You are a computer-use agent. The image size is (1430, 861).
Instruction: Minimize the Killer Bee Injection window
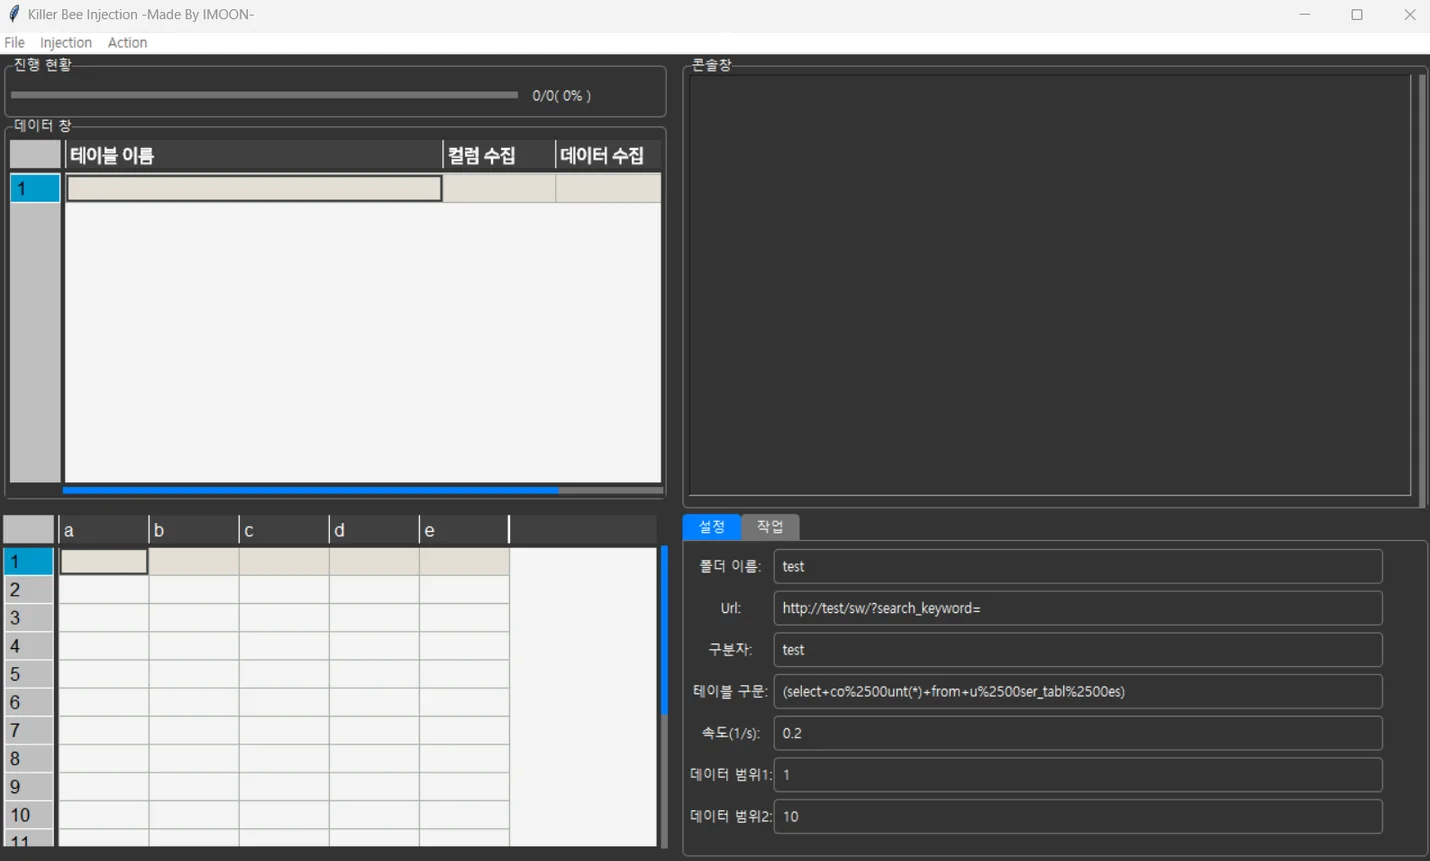click(x=1305, y=14)
